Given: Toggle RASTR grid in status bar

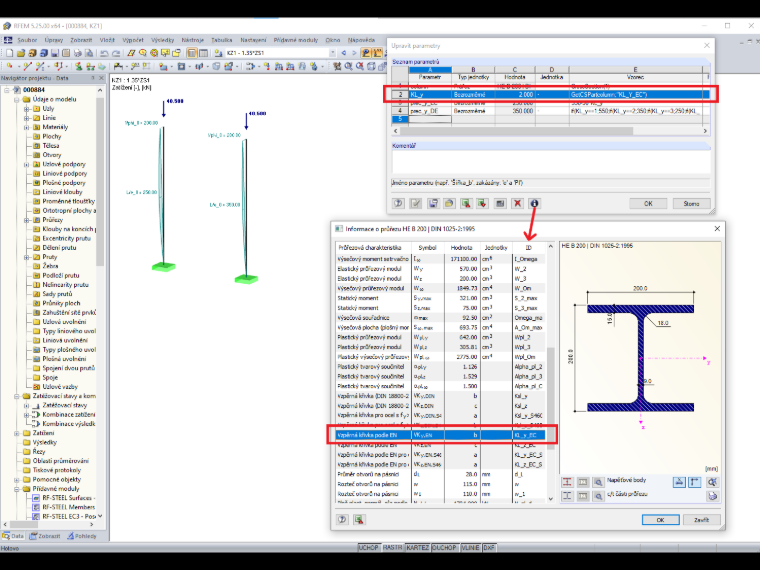Looking at the screenshot, I should point(392,548).
